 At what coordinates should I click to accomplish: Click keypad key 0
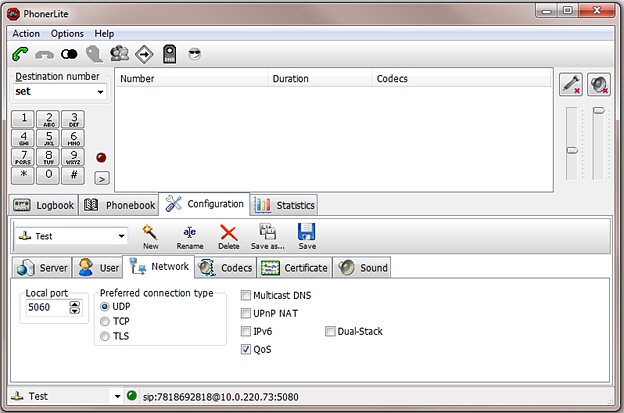click(48, 175)
